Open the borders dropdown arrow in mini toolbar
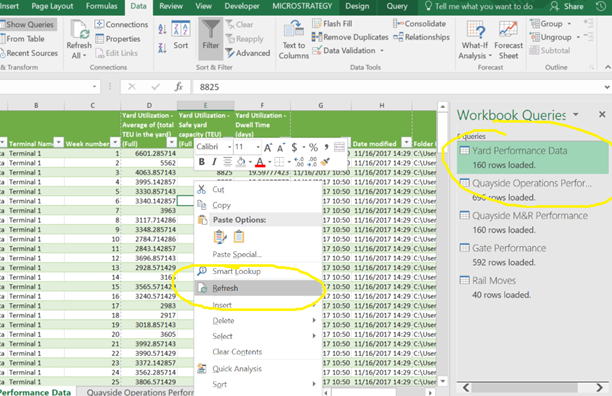 (289, 162)
